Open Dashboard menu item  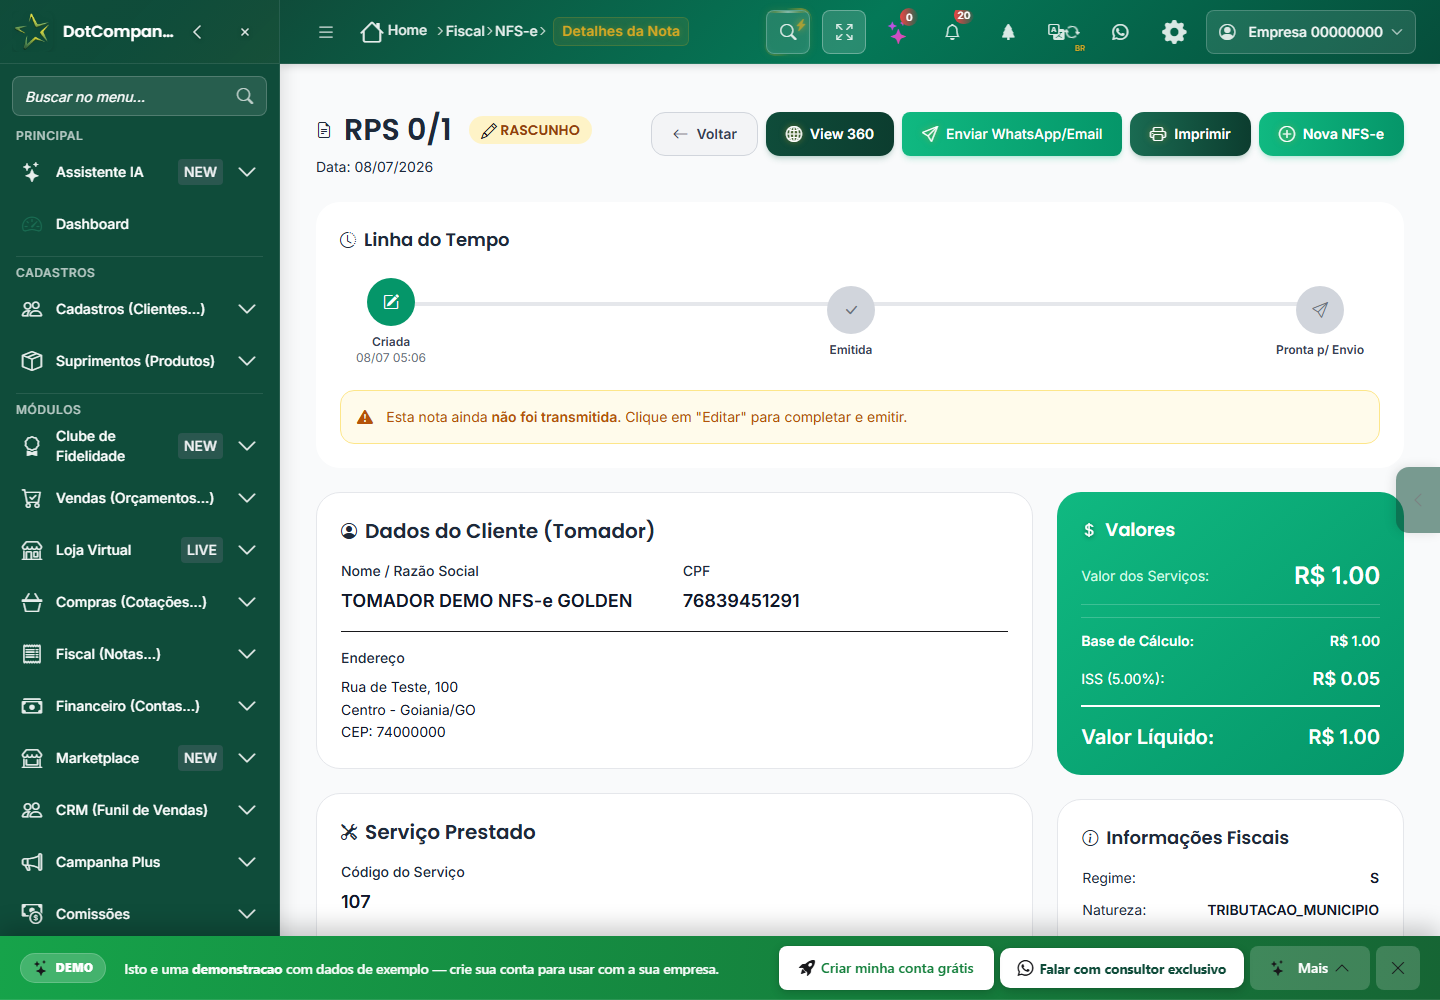(139, 224)
